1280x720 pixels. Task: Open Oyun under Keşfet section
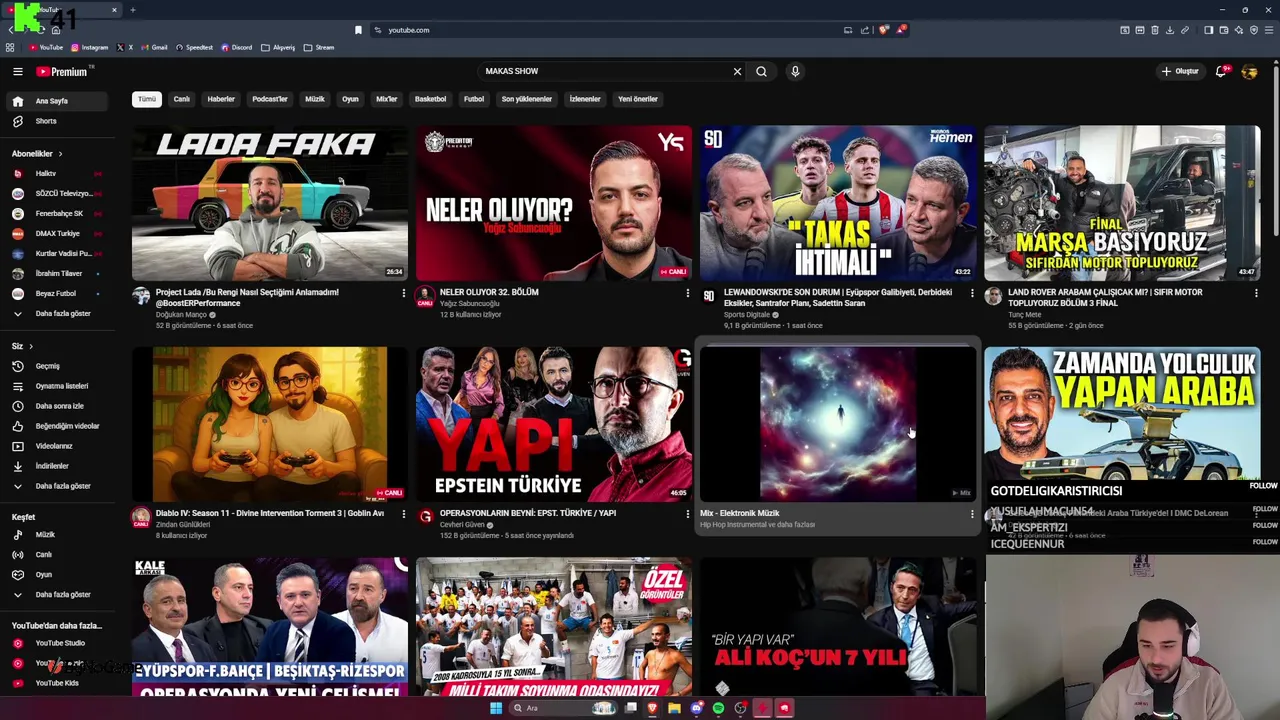click(59, 575)
